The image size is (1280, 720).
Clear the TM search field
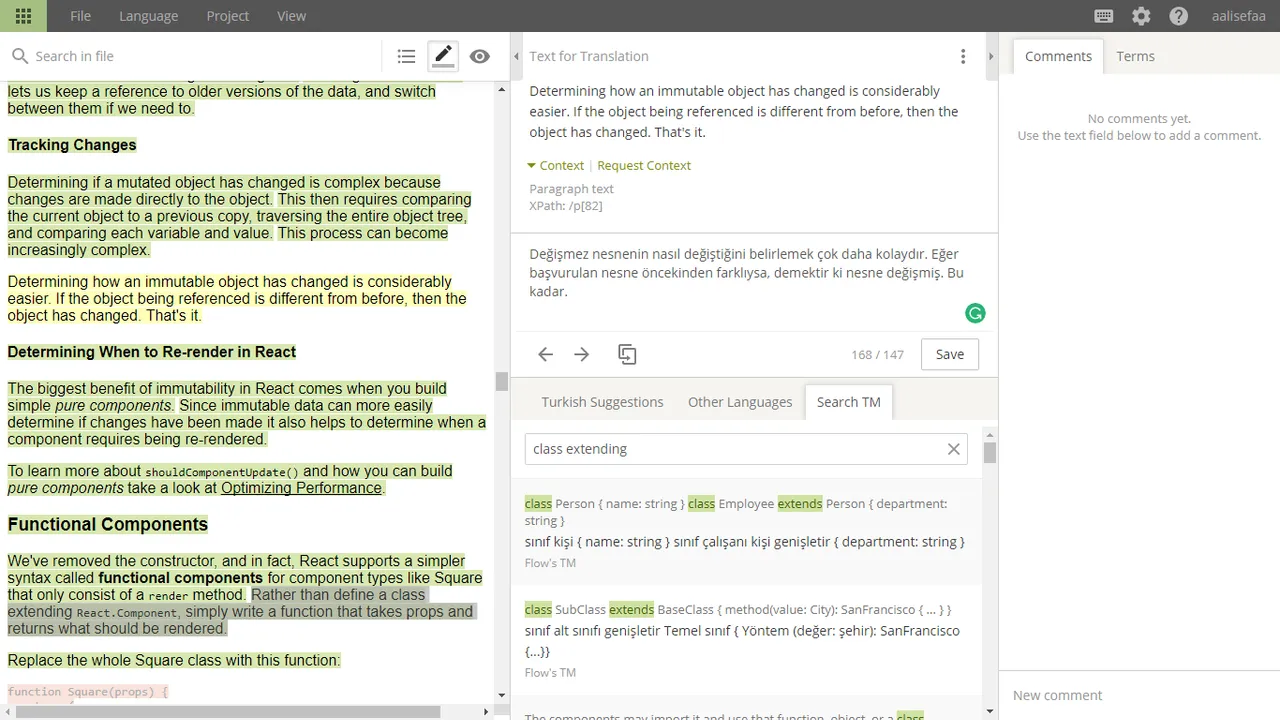pos(954,449)
